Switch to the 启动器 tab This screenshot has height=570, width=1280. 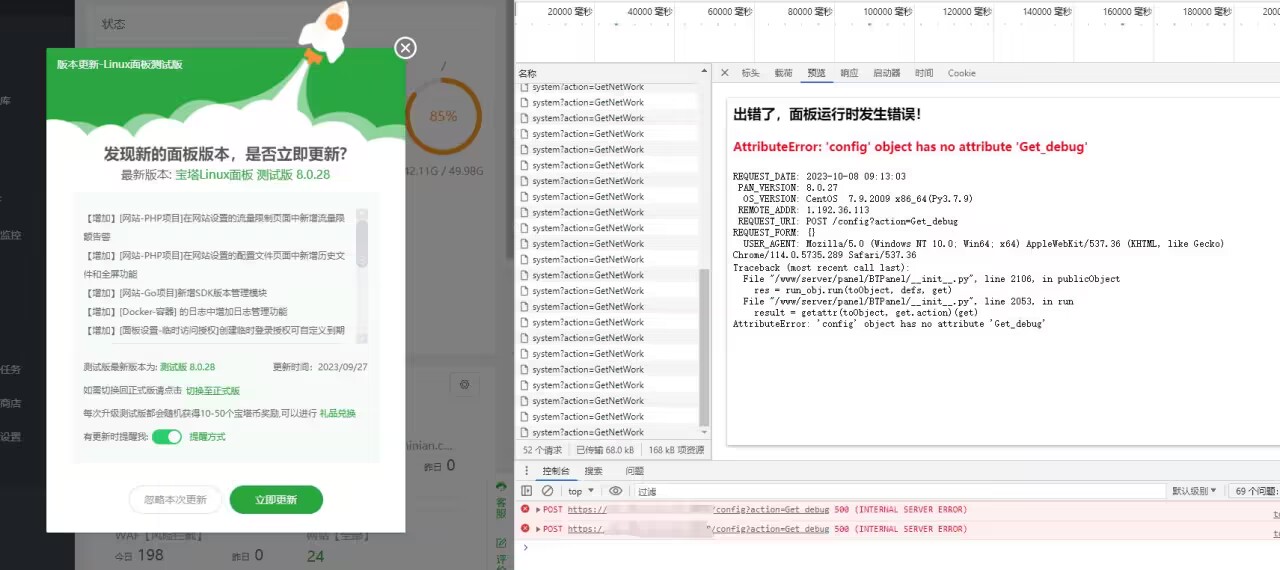tap(886, 73)
